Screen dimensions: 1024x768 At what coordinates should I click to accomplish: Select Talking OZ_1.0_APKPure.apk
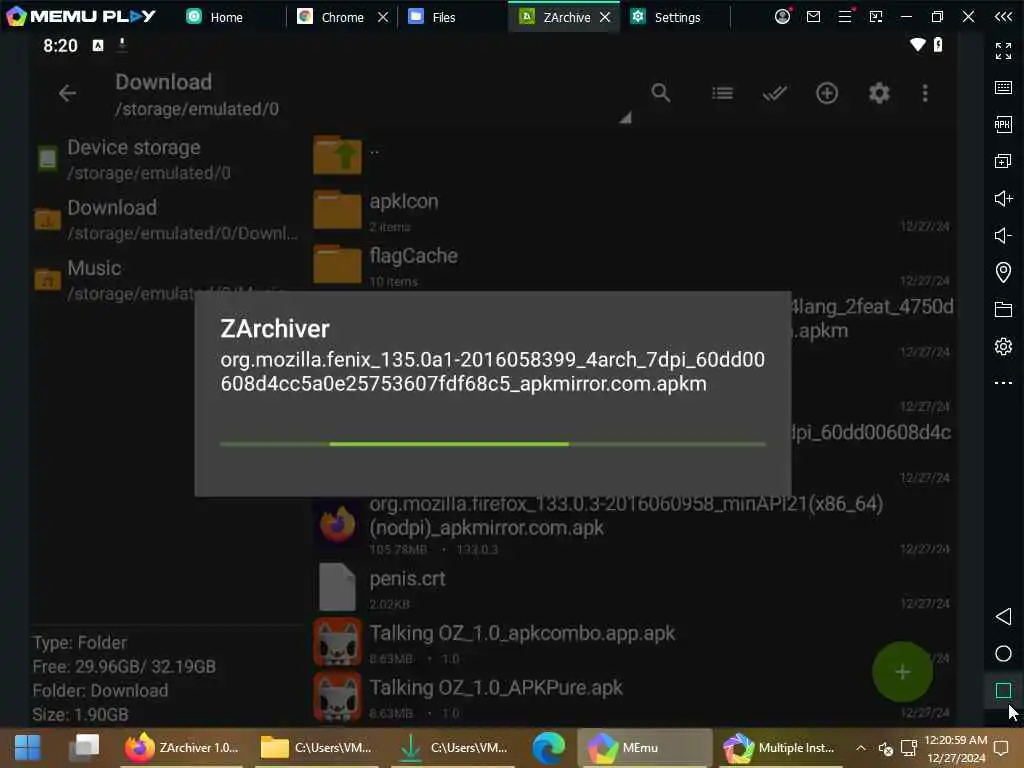(630, 697)
